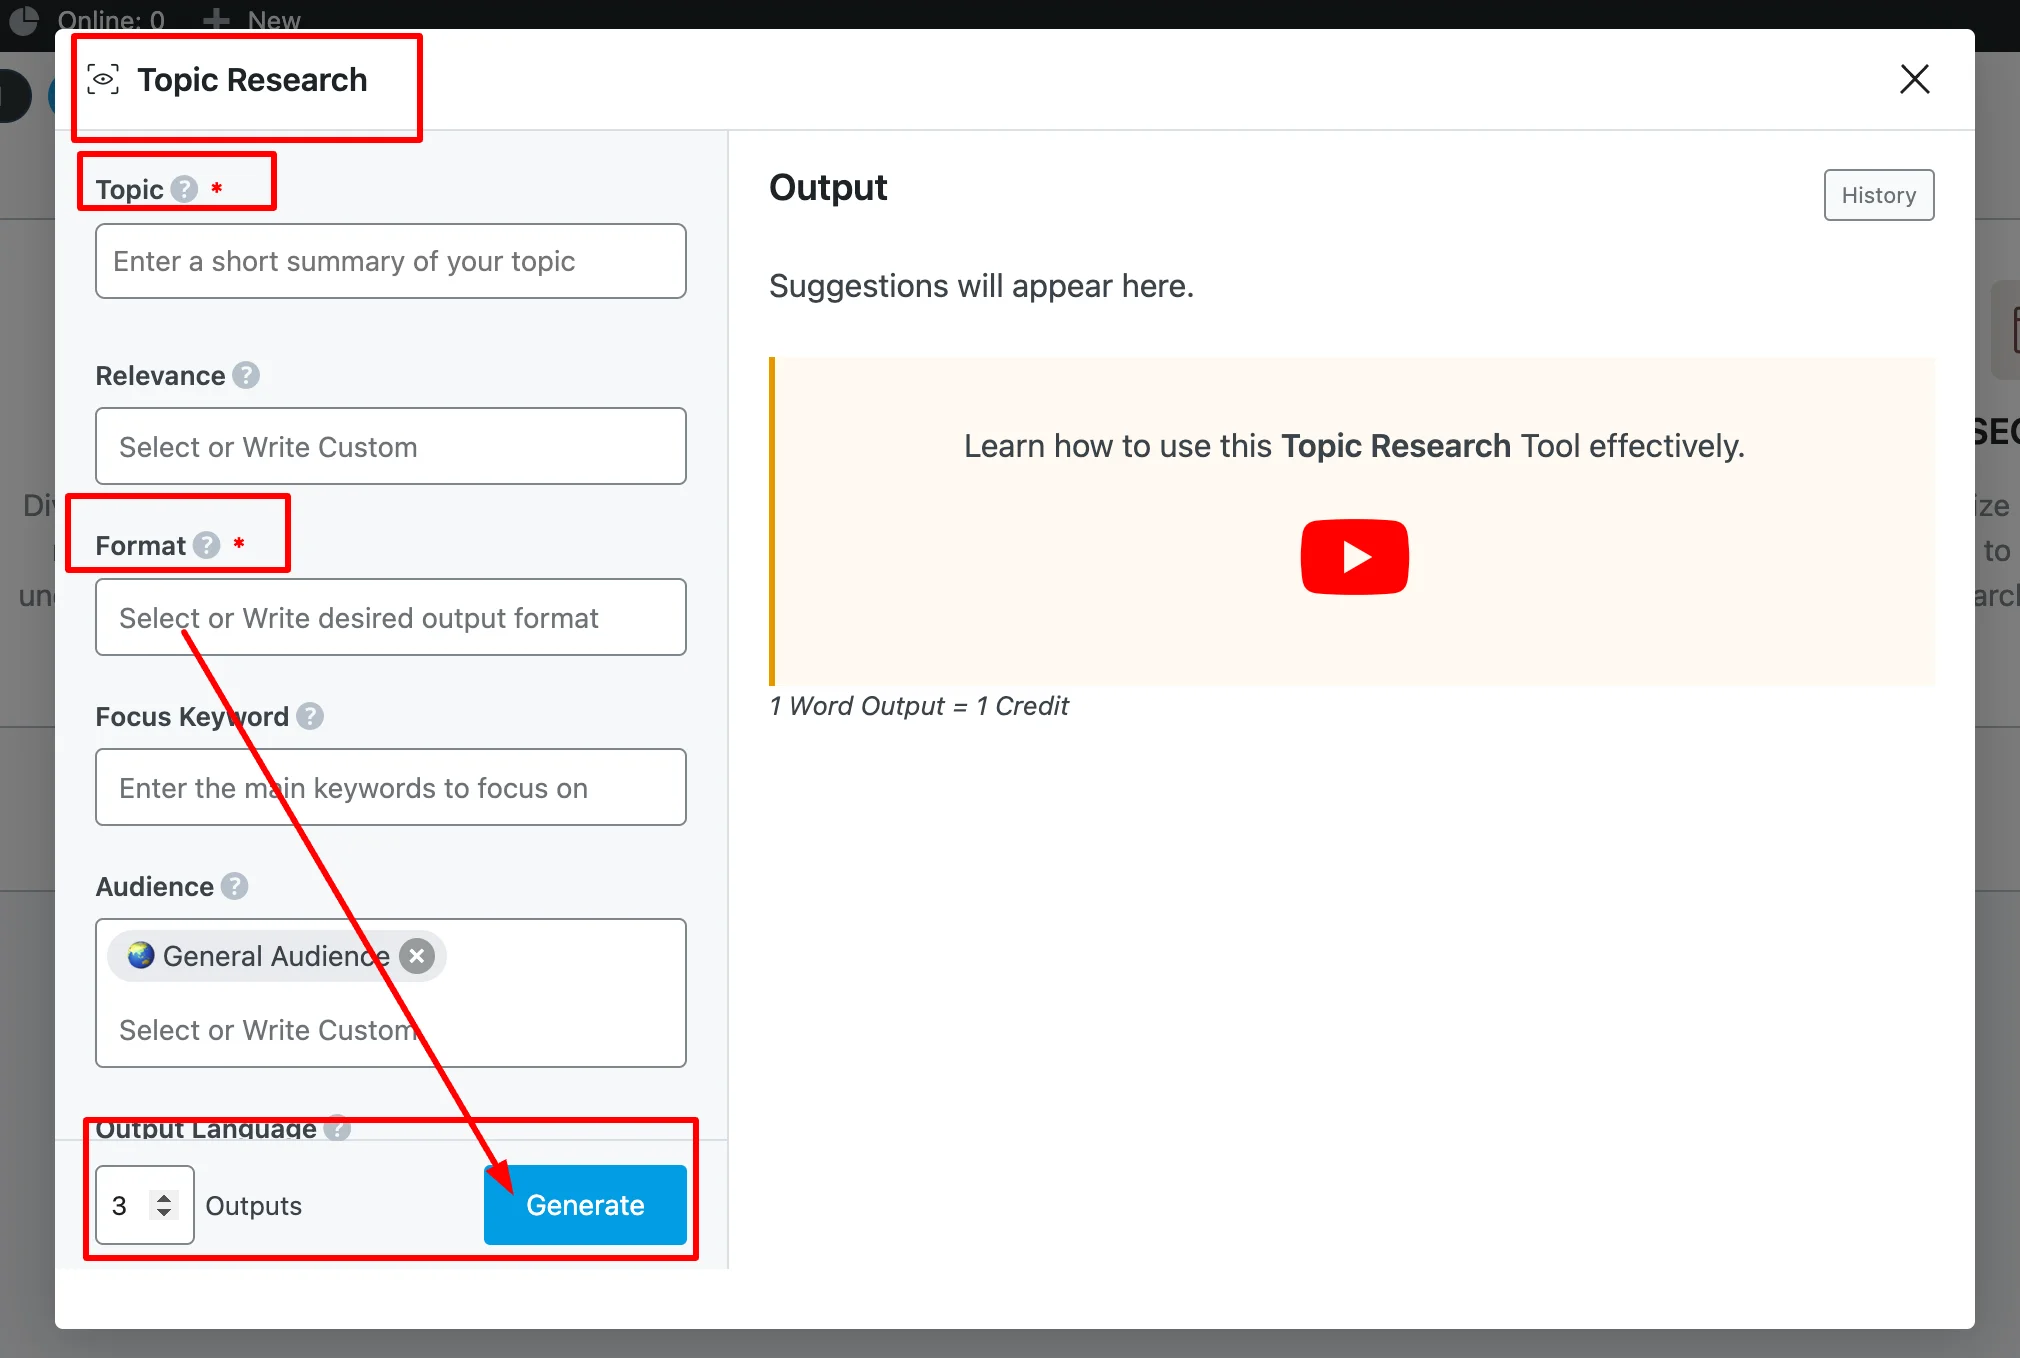The image size is (2020, 1358).
Task: Play the YouTube tutorial video
Action: tap(1353, 557)
